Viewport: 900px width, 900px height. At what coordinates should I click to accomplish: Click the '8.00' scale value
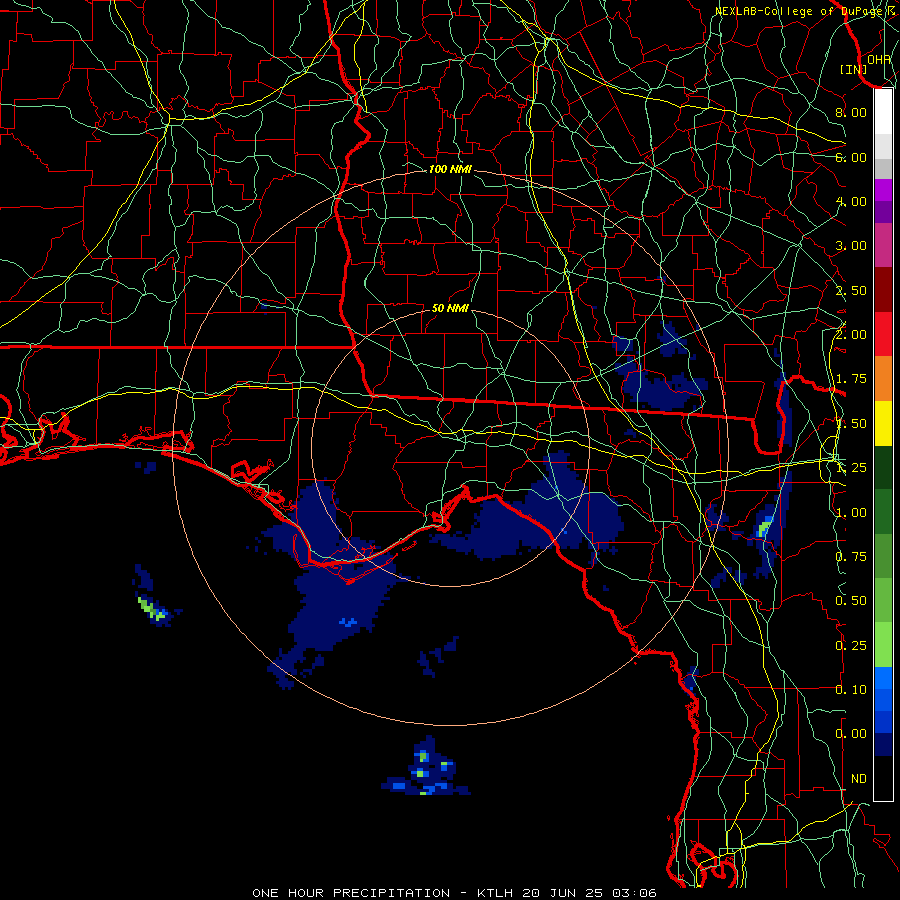(x=851, y=112)
